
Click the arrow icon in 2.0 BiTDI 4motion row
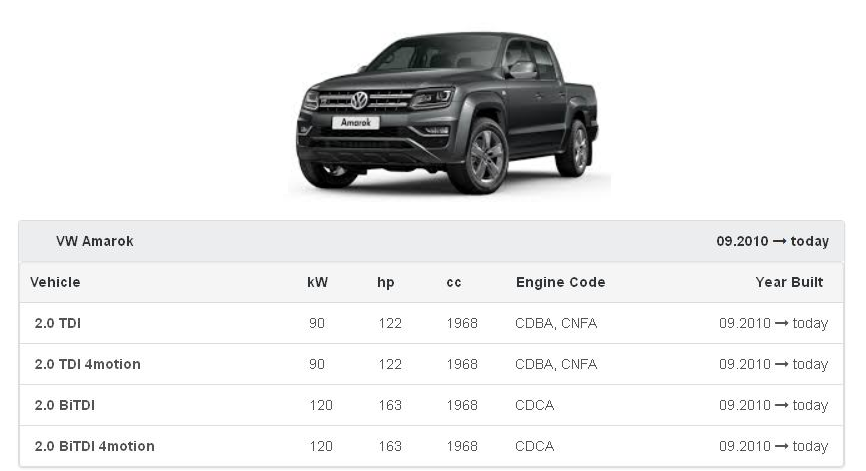pyautogui.click(x=781, y=446)
